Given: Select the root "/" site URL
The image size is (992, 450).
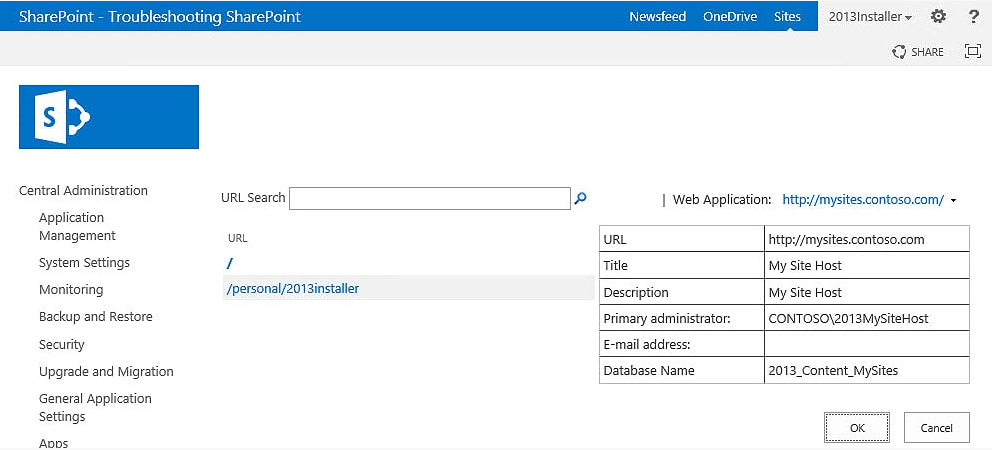Looking at the screenshot, I should 230,263.
